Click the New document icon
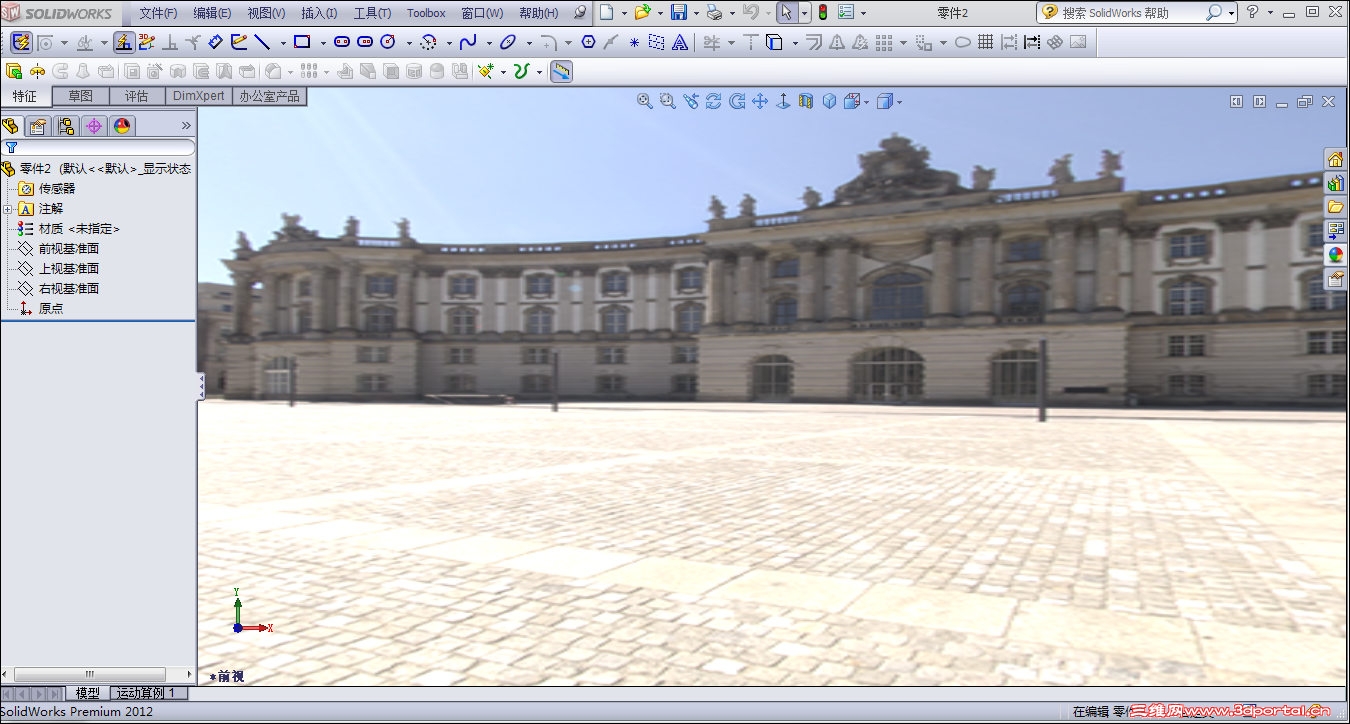The image size is (1350, 724). tap(606, 13)
